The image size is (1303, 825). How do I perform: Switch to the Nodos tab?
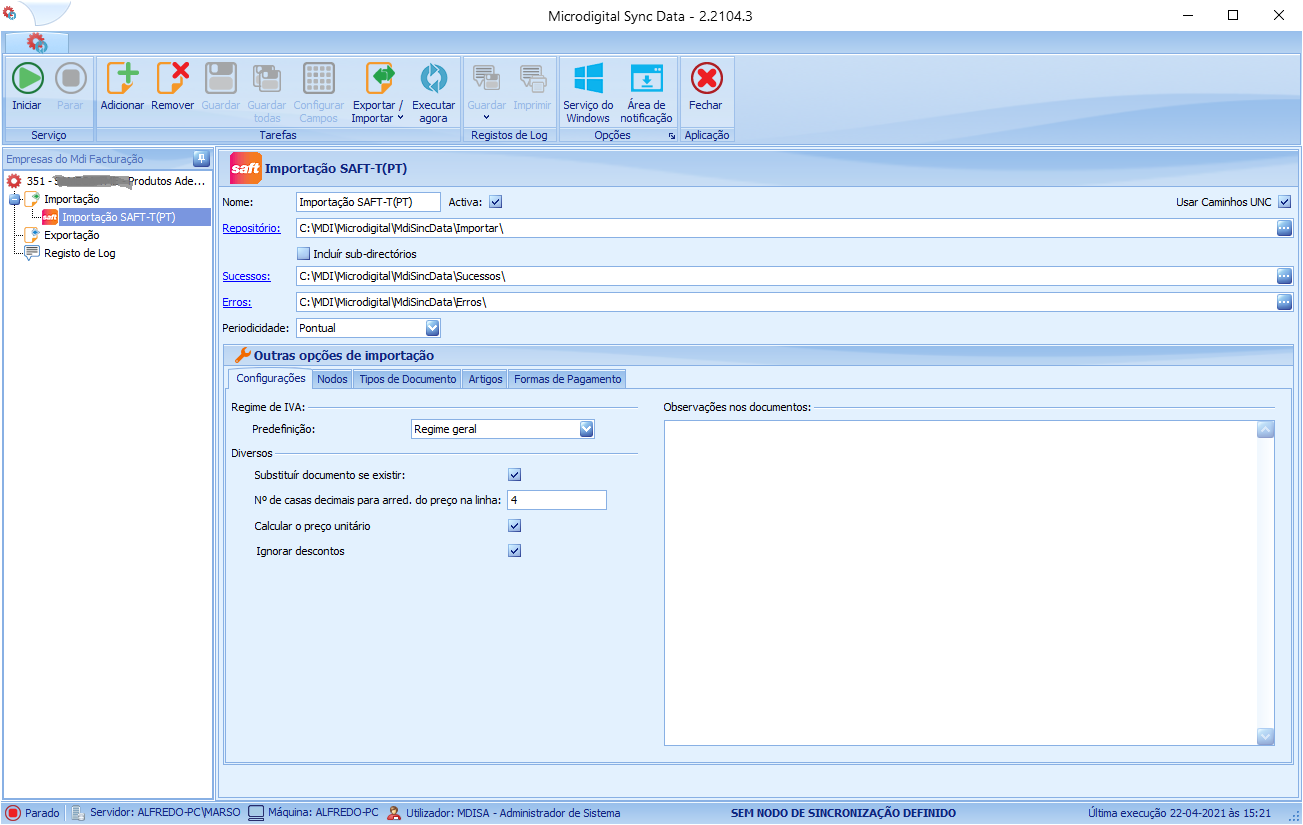332,379
